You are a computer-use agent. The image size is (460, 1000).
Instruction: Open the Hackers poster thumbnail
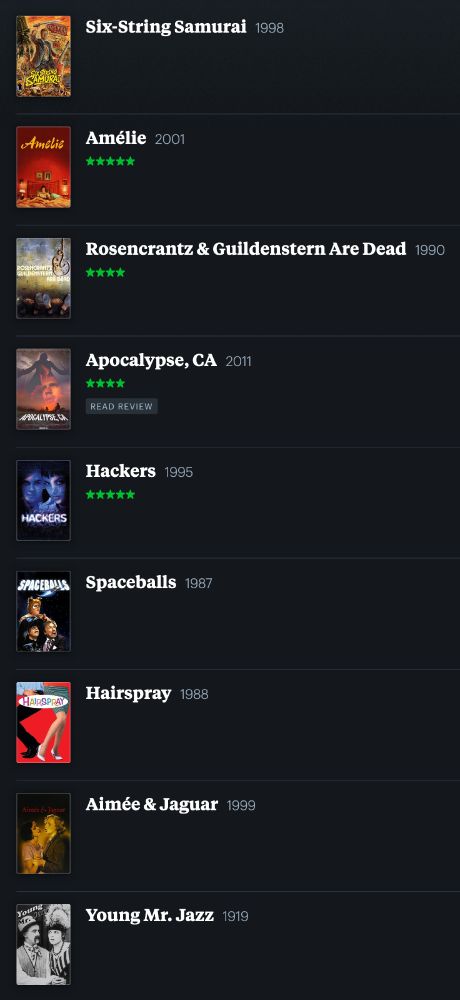click(x=43, y=500)
